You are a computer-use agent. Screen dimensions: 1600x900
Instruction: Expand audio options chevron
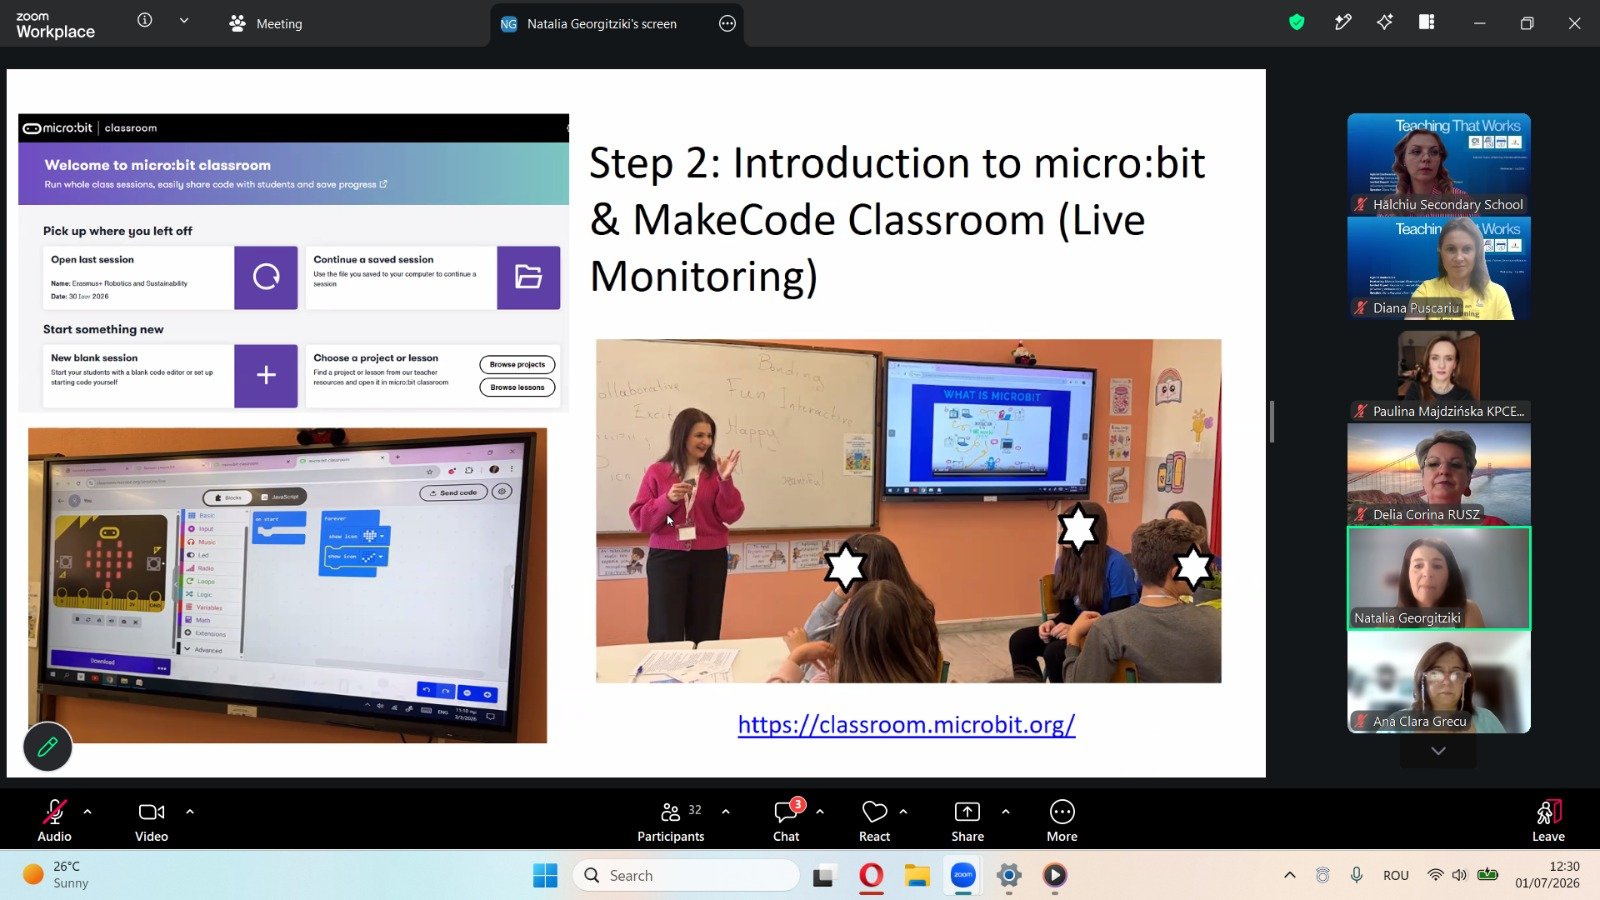(87, 812)
